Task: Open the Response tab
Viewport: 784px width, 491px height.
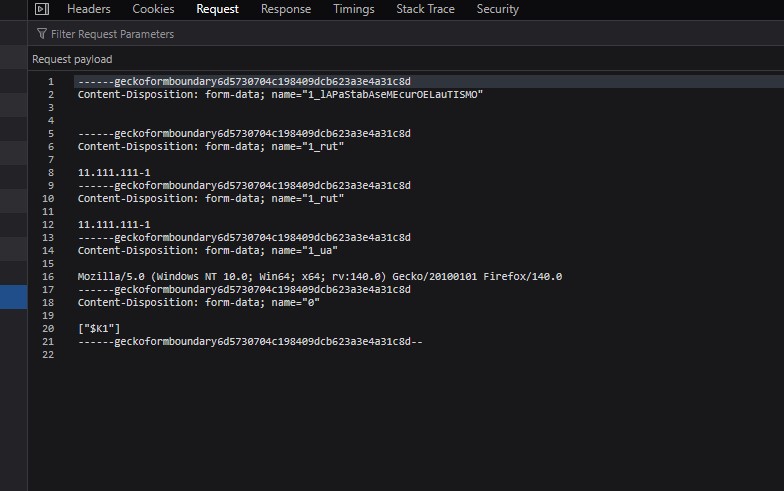Action: pos(286,9)
